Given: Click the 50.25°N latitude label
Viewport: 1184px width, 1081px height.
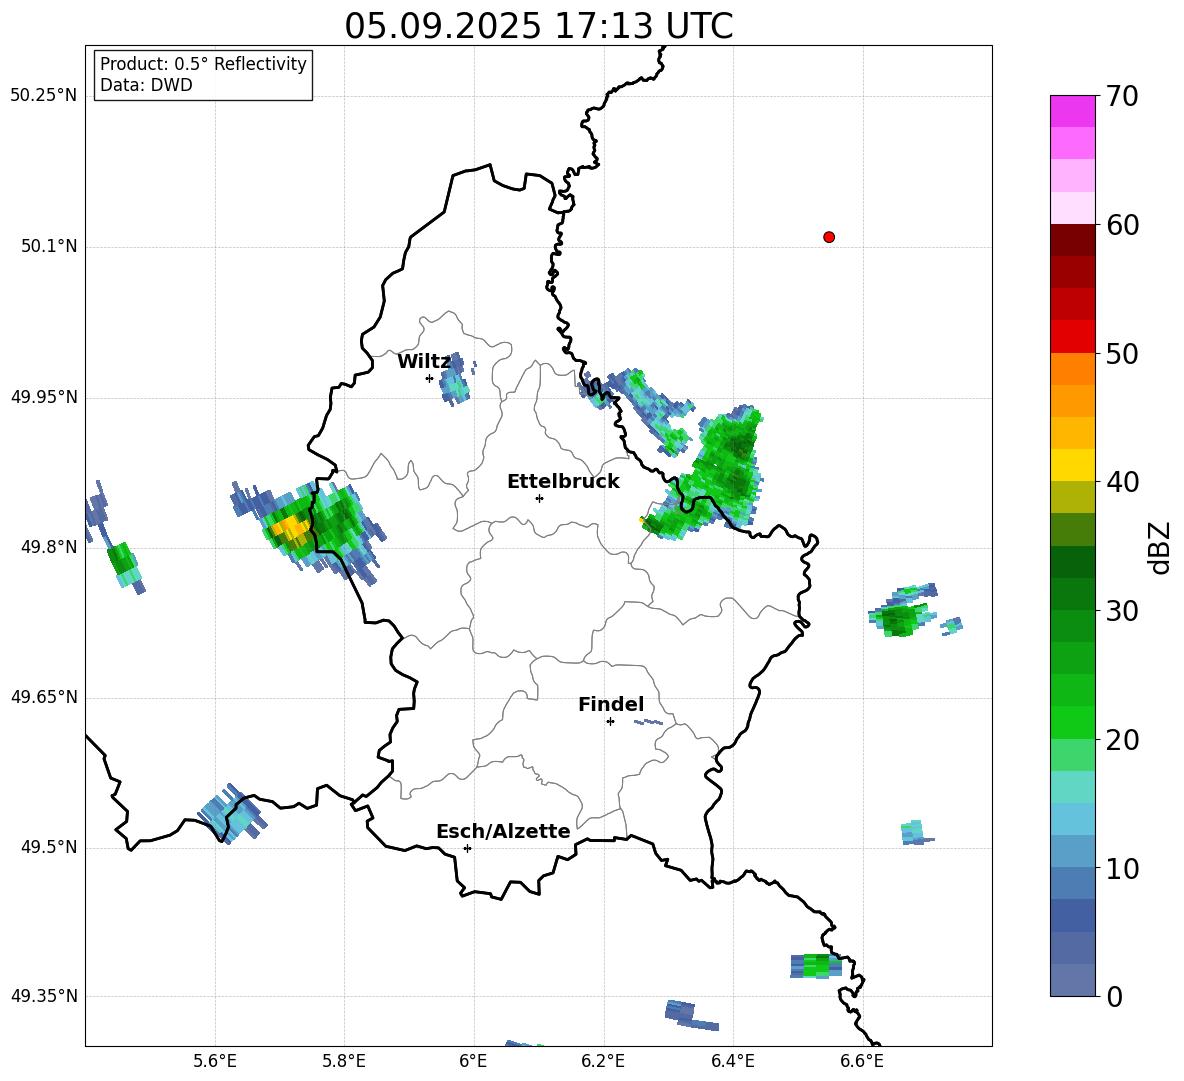Looking at the screenshot, I should click(x=44, y=96).
